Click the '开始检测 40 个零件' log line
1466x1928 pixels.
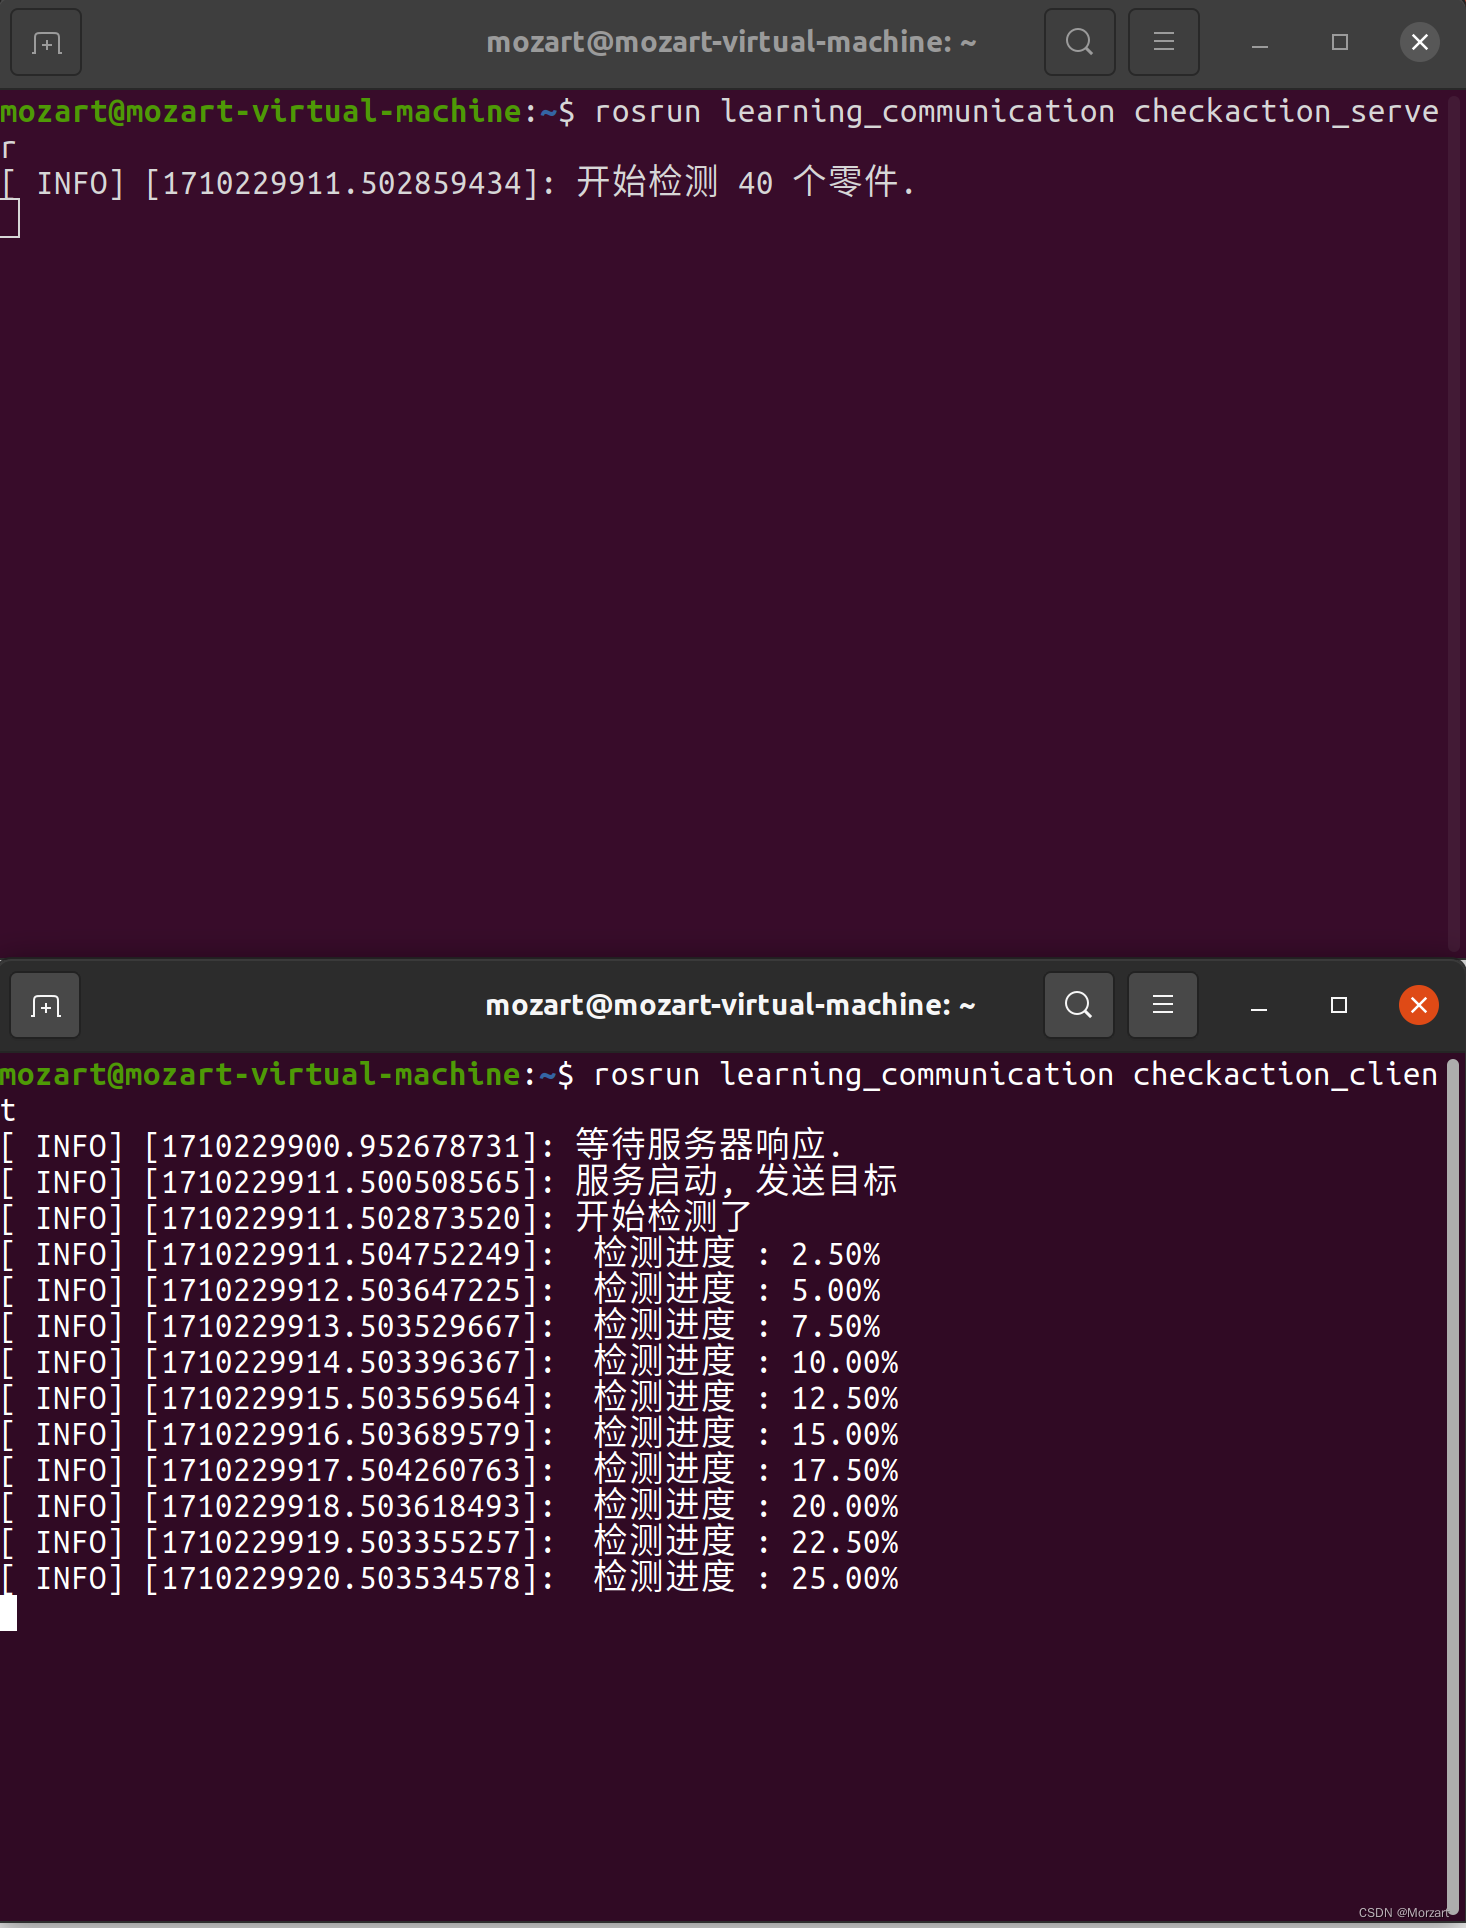click(458, 183)
